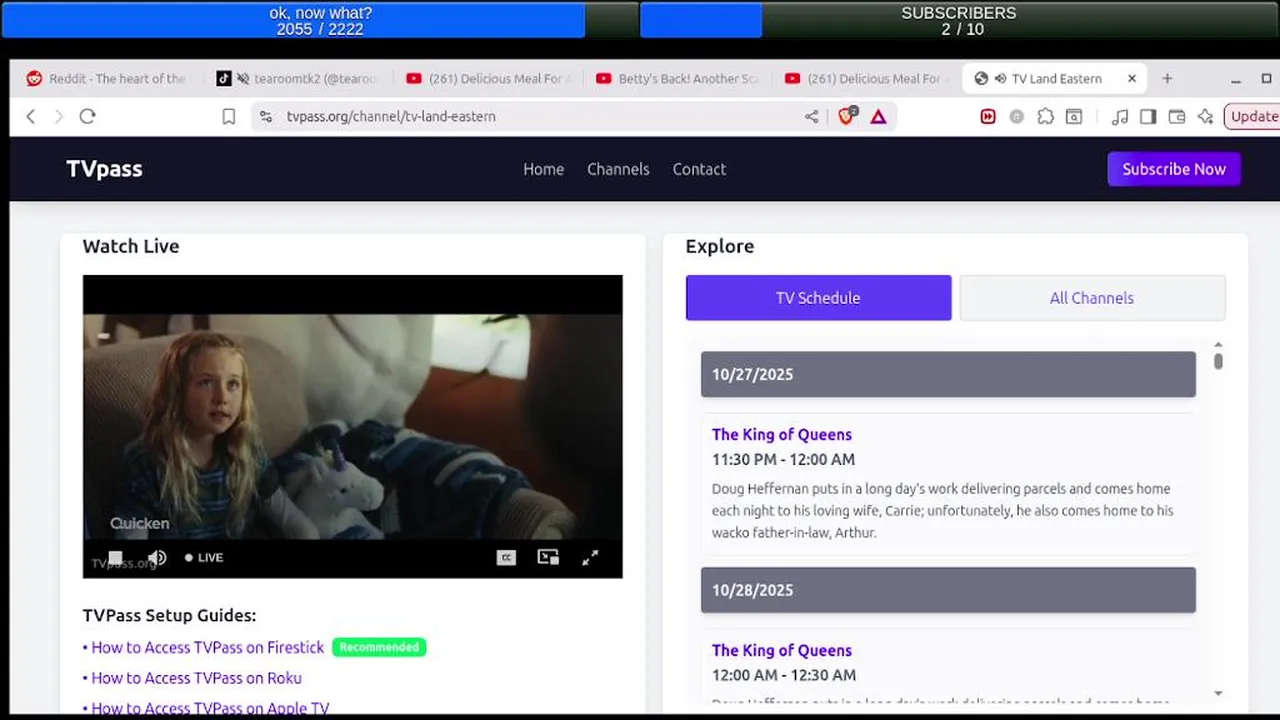
Task: Click the 10/27/2025 date header
Action: [x=948, y=374]
